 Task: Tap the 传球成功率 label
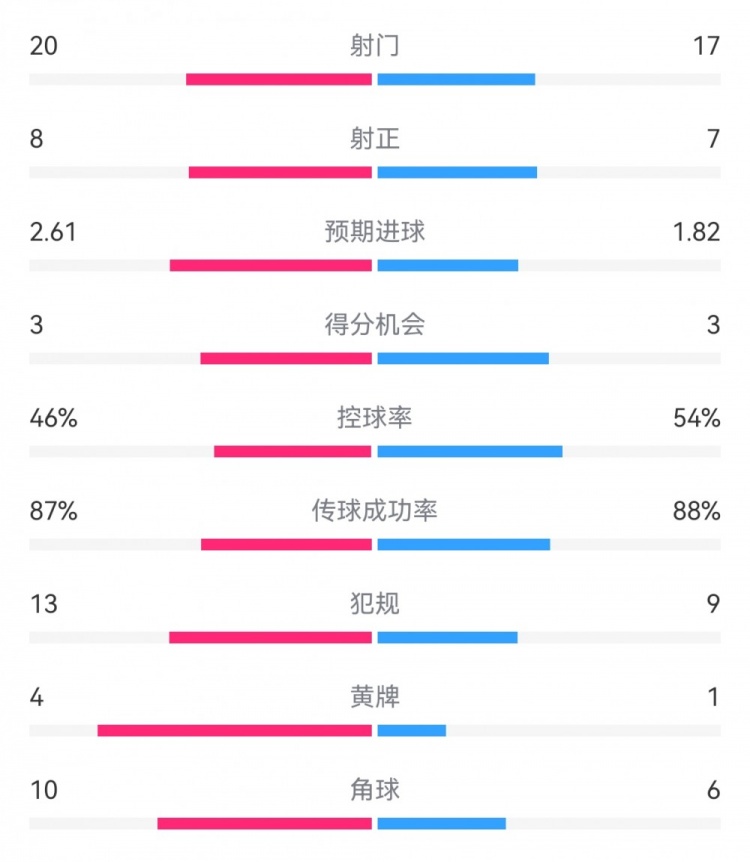click(375, 511)
